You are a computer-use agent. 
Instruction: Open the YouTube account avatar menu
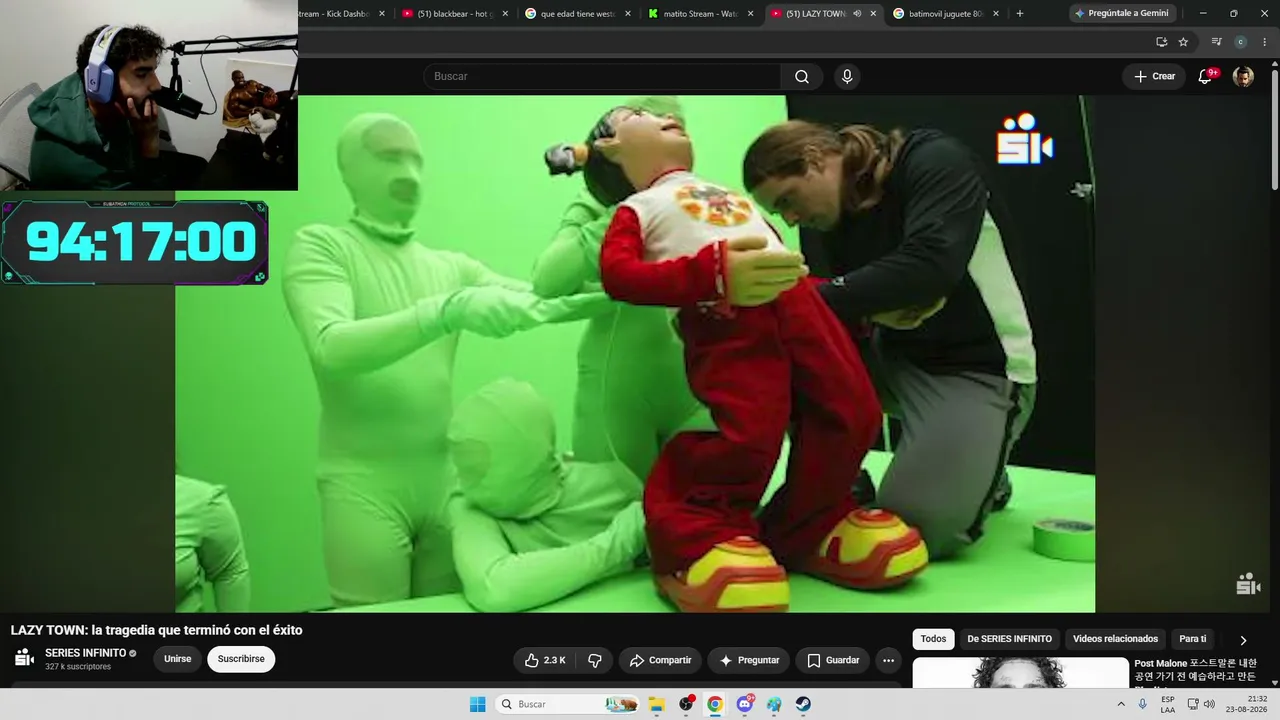click(1243, 77)
